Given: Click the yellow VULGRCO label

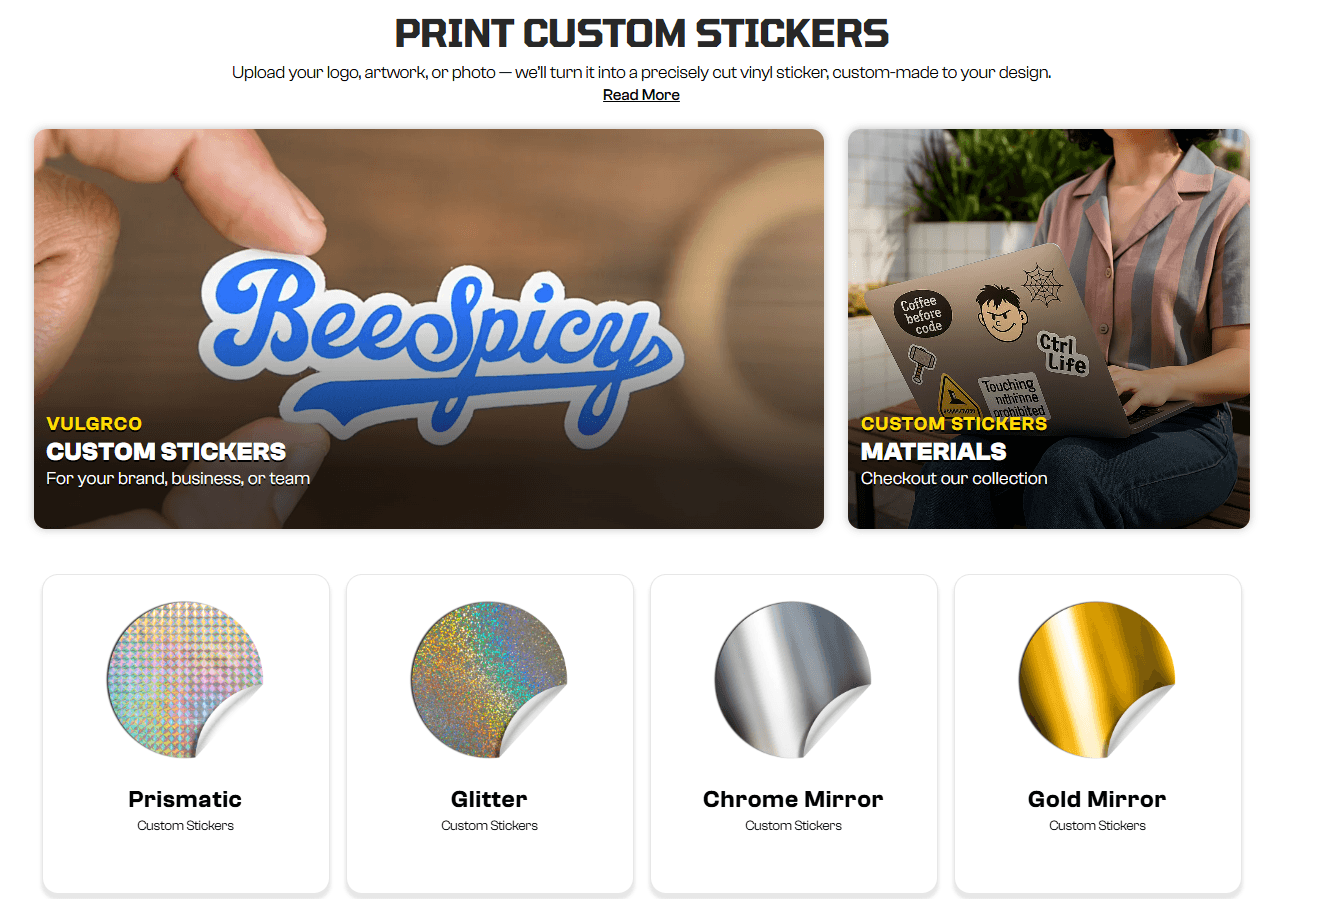Looking at the screenshot, I should pyautogui.click(x=94, y=424).
